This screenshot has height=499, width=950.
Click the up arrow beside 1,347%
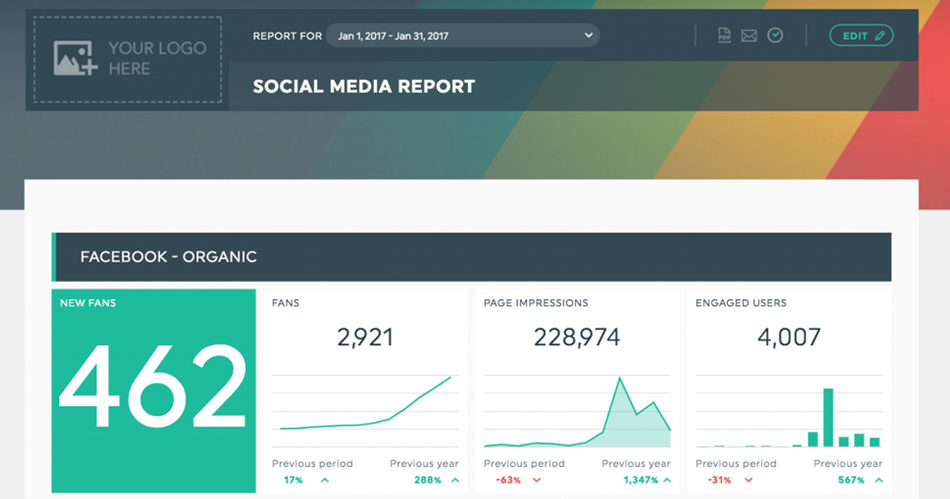click(667, 480)
